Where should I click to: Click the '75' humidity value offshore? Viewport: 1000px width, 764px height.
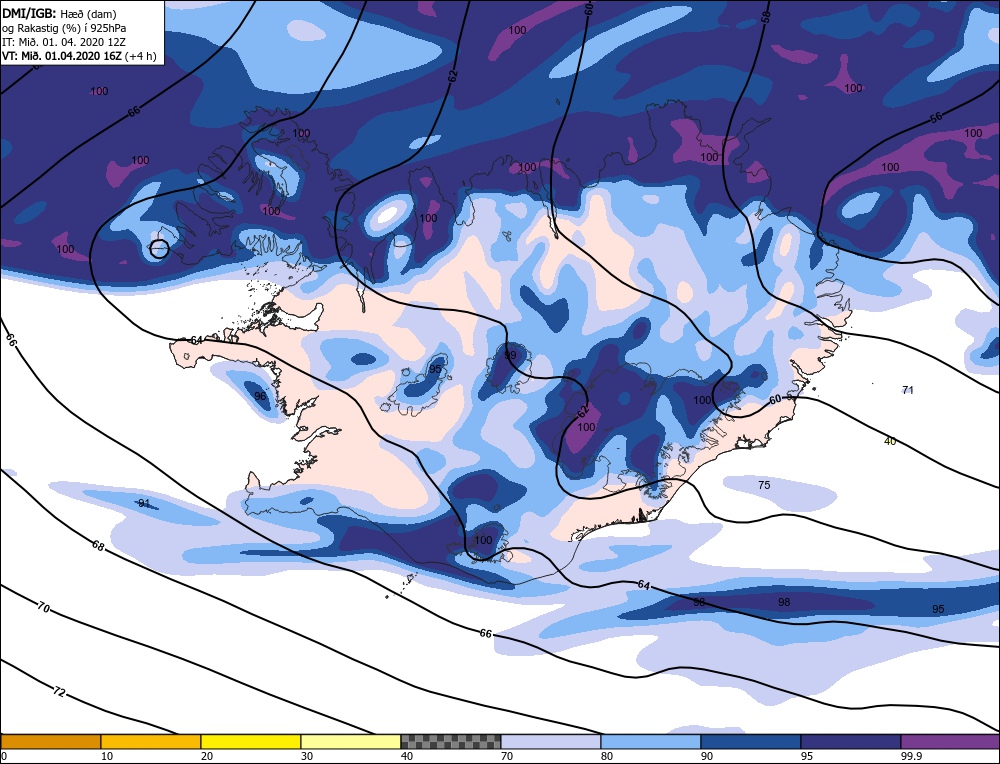pos(764,485)
